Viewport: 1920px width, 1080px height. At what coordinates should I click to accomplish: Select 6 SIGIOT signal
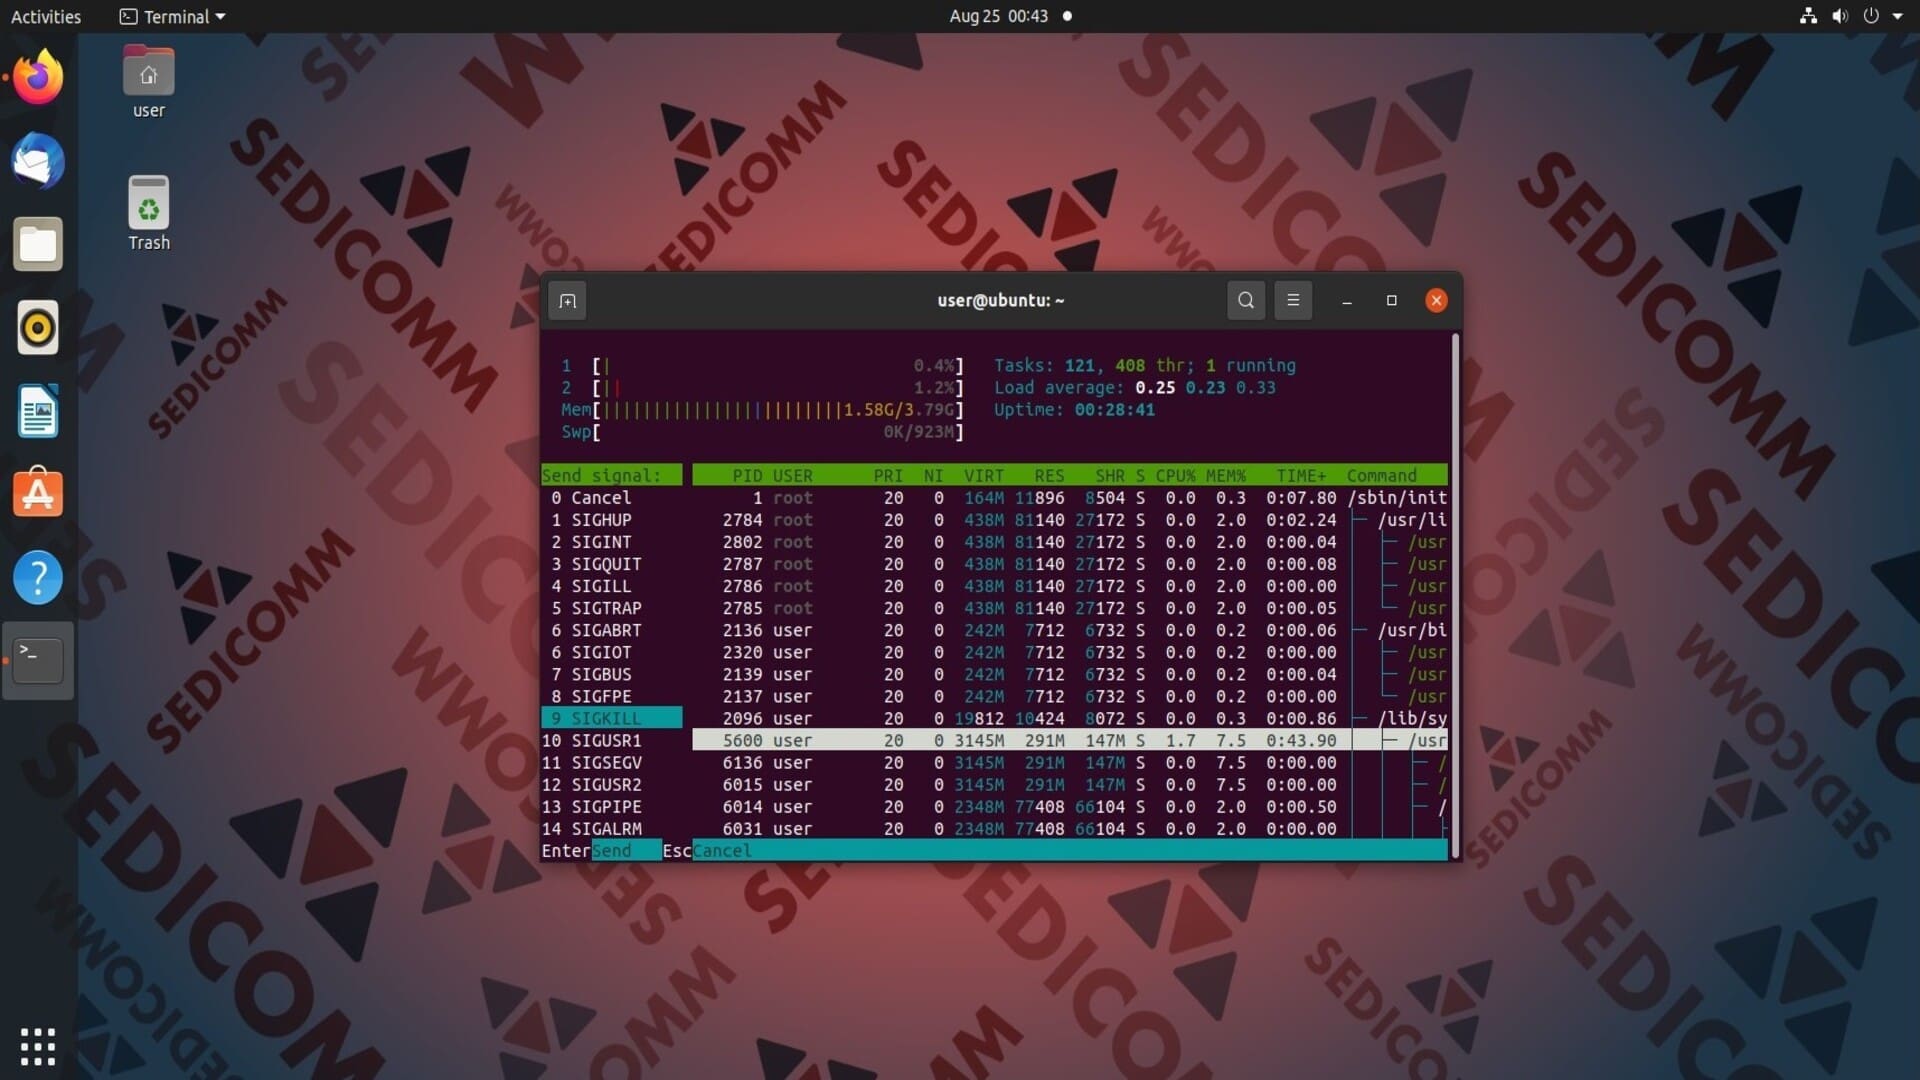tap(612, 652)
